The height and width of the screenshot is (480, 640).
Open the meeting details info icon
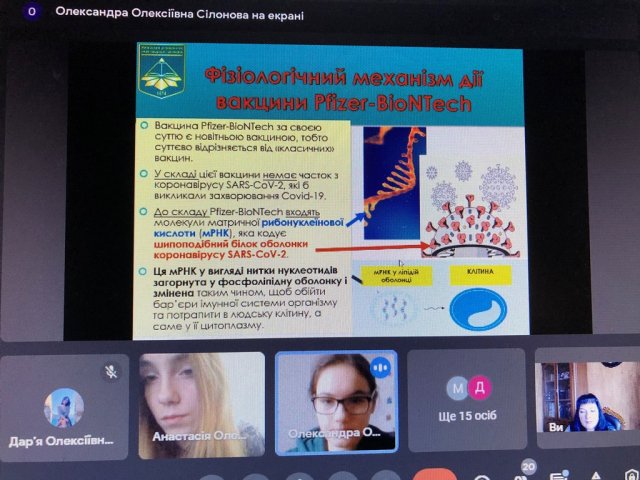click(x=482, y=477)
